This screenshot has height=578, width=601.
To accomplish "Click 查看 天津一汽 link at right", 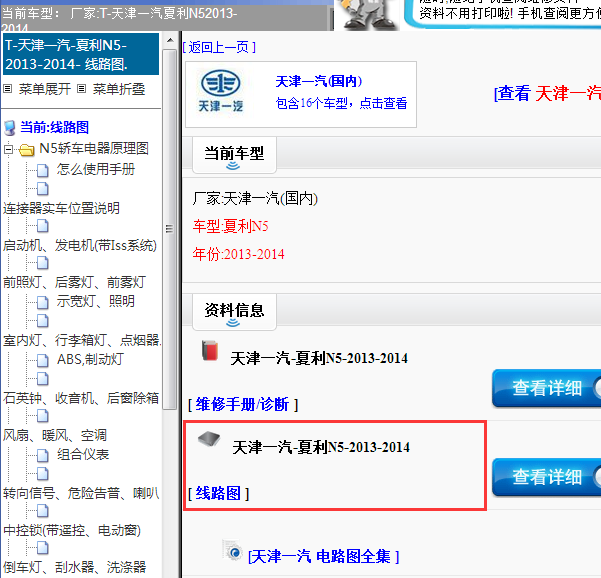I will tap(547, 93).
